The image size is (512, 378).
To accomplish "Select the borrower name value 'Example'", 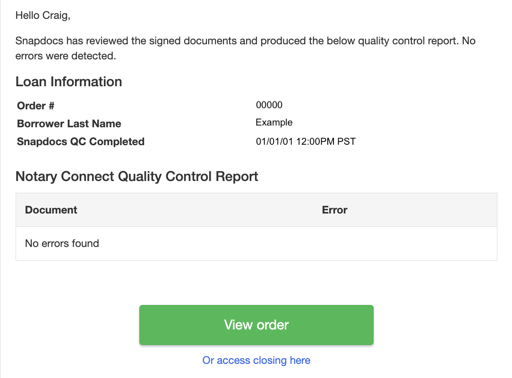I will tap(274, 123).
